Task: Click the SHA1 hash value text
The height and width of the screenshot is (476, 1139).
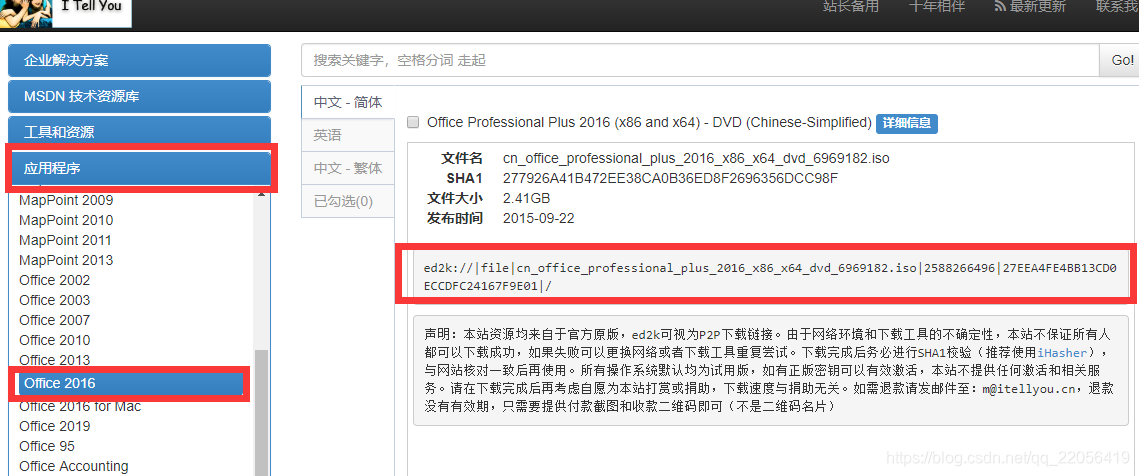Action: click(670, 178)
